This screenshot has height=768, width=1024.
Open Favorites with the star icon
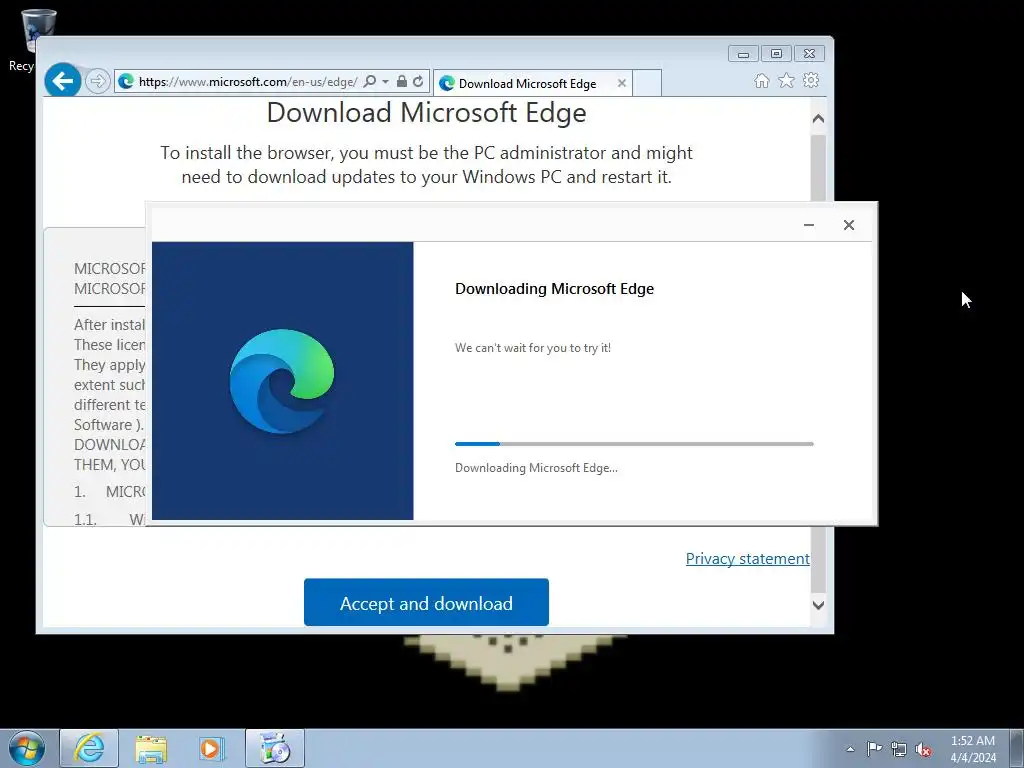[x=786, y=80]
